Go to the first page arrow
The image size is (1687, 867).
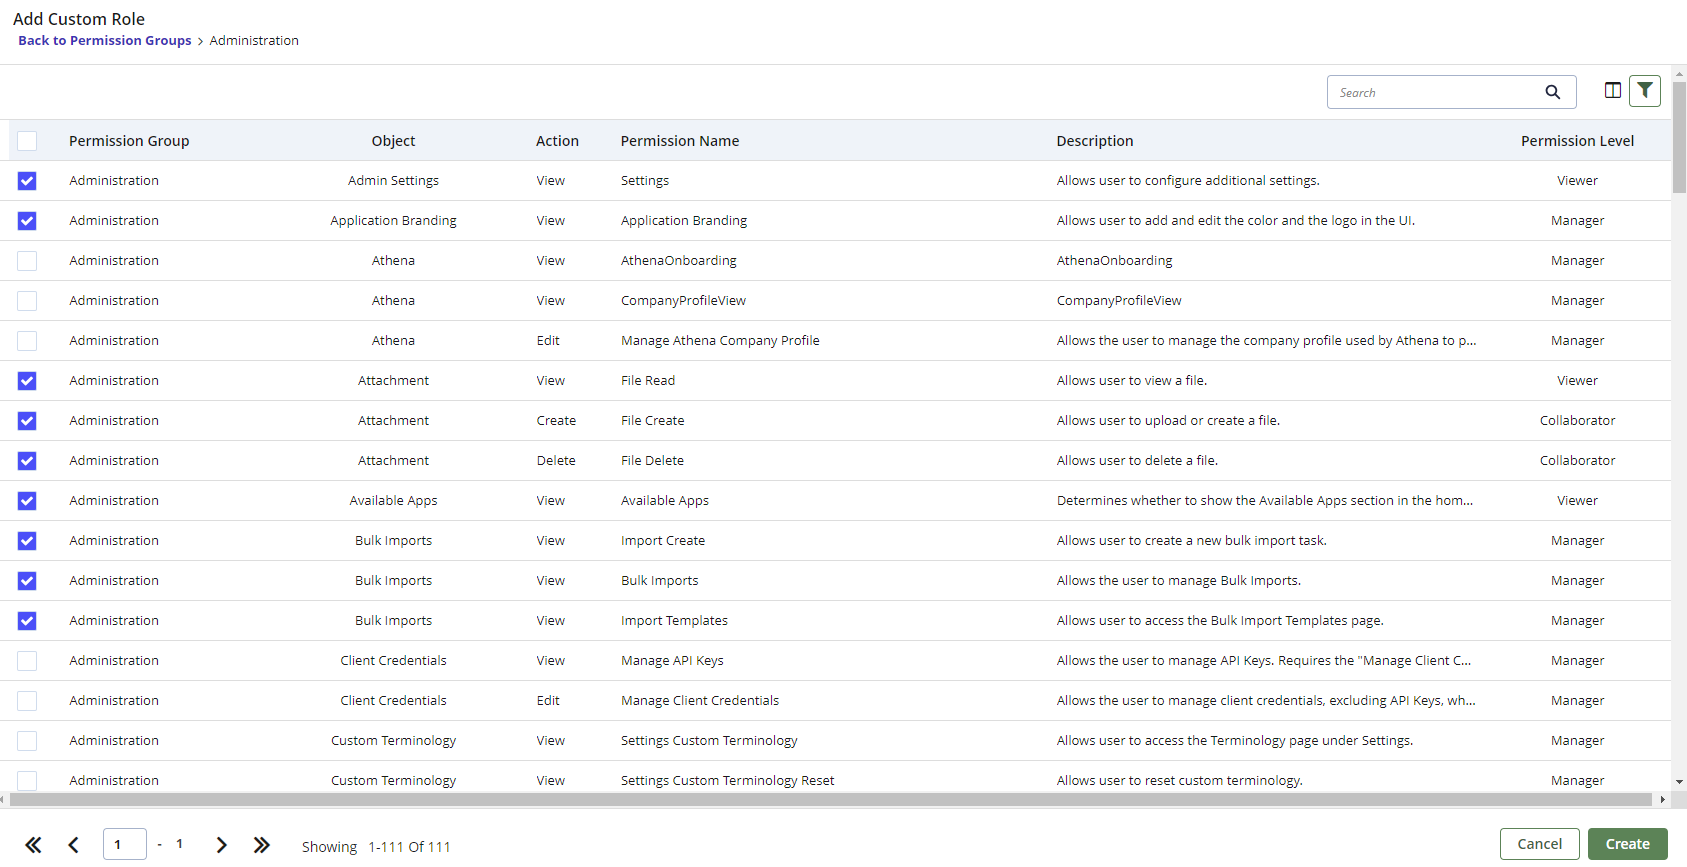click(33, 845)
